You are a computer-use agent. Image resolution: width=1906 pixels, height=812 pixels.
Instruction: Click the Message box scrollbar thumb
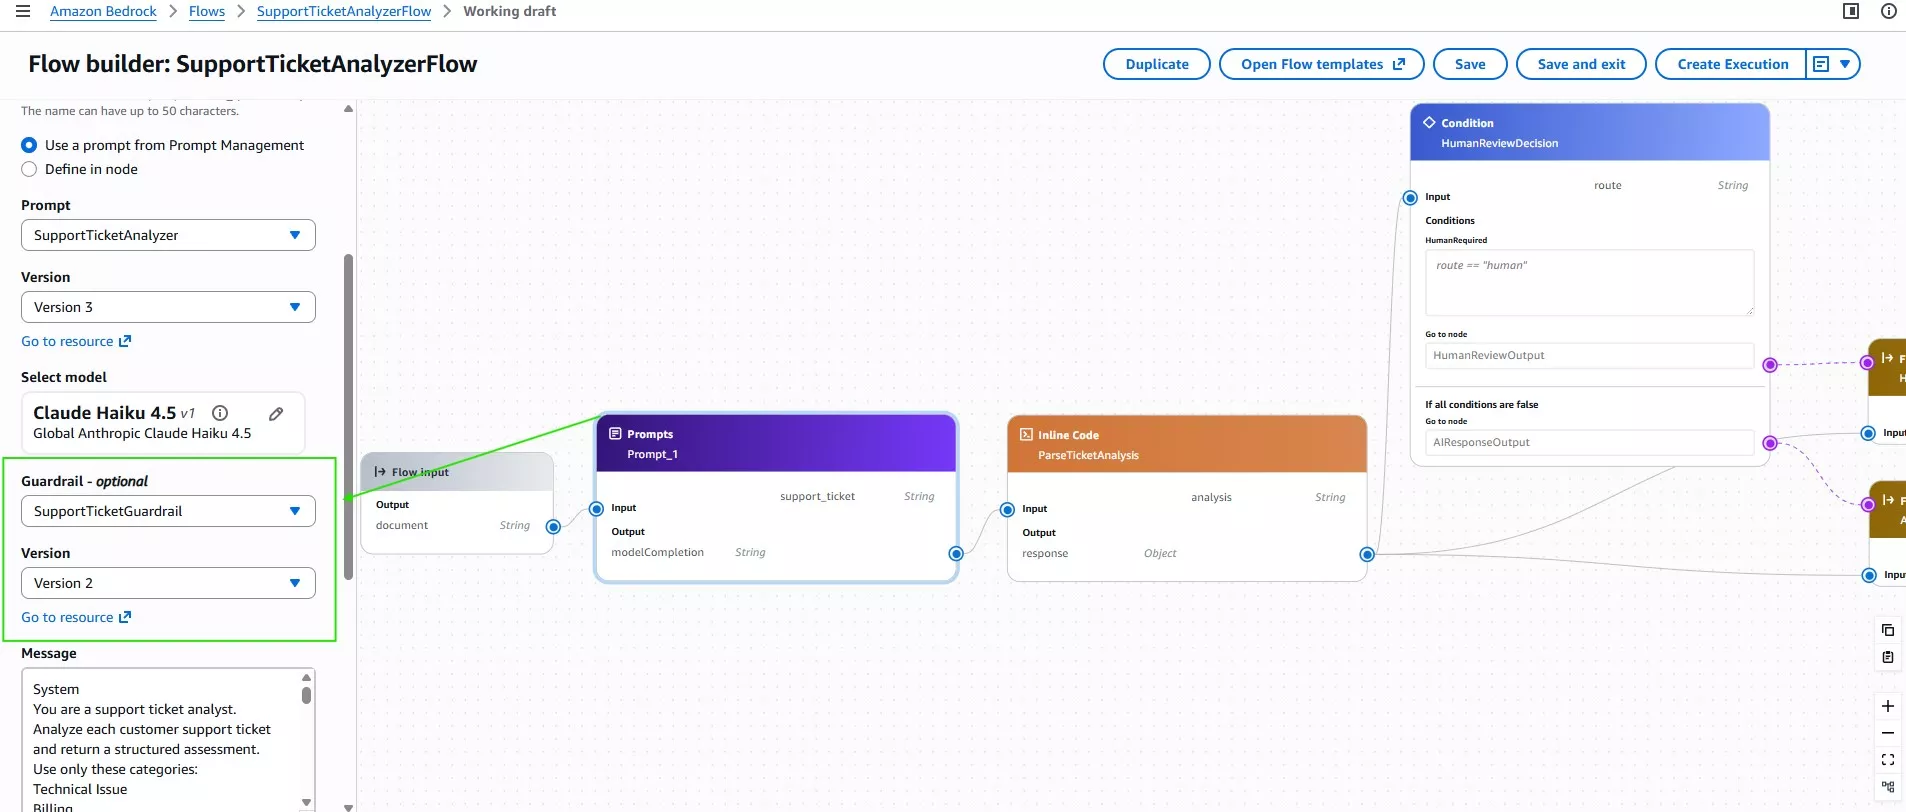(306, 695)
